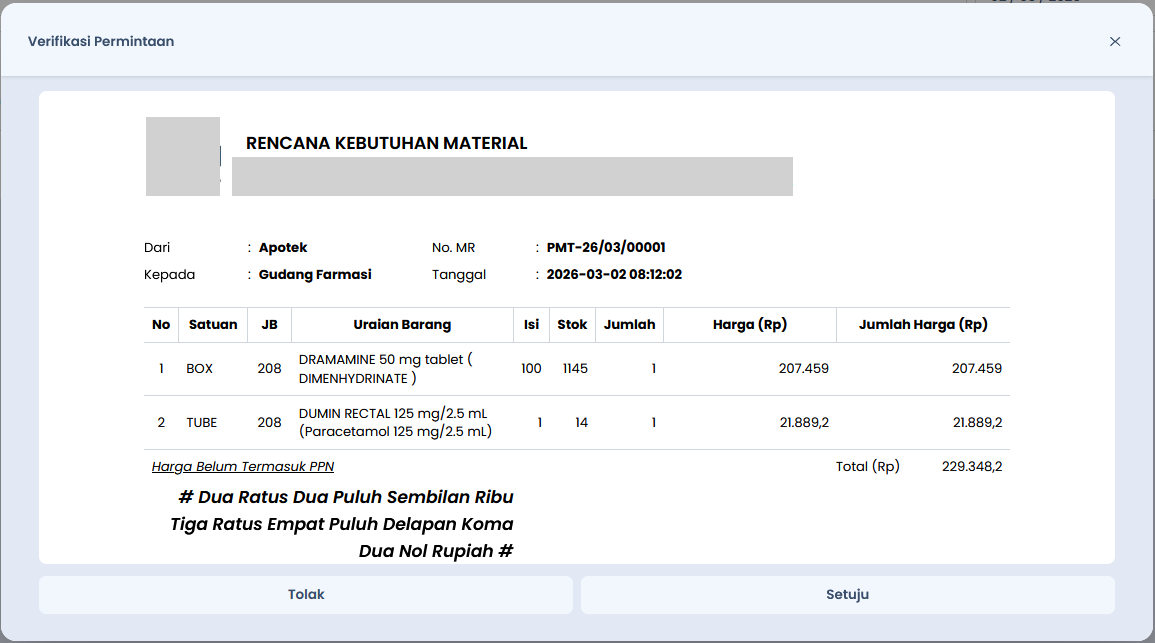
Task: Click stock value 1145
Action: 575,369
